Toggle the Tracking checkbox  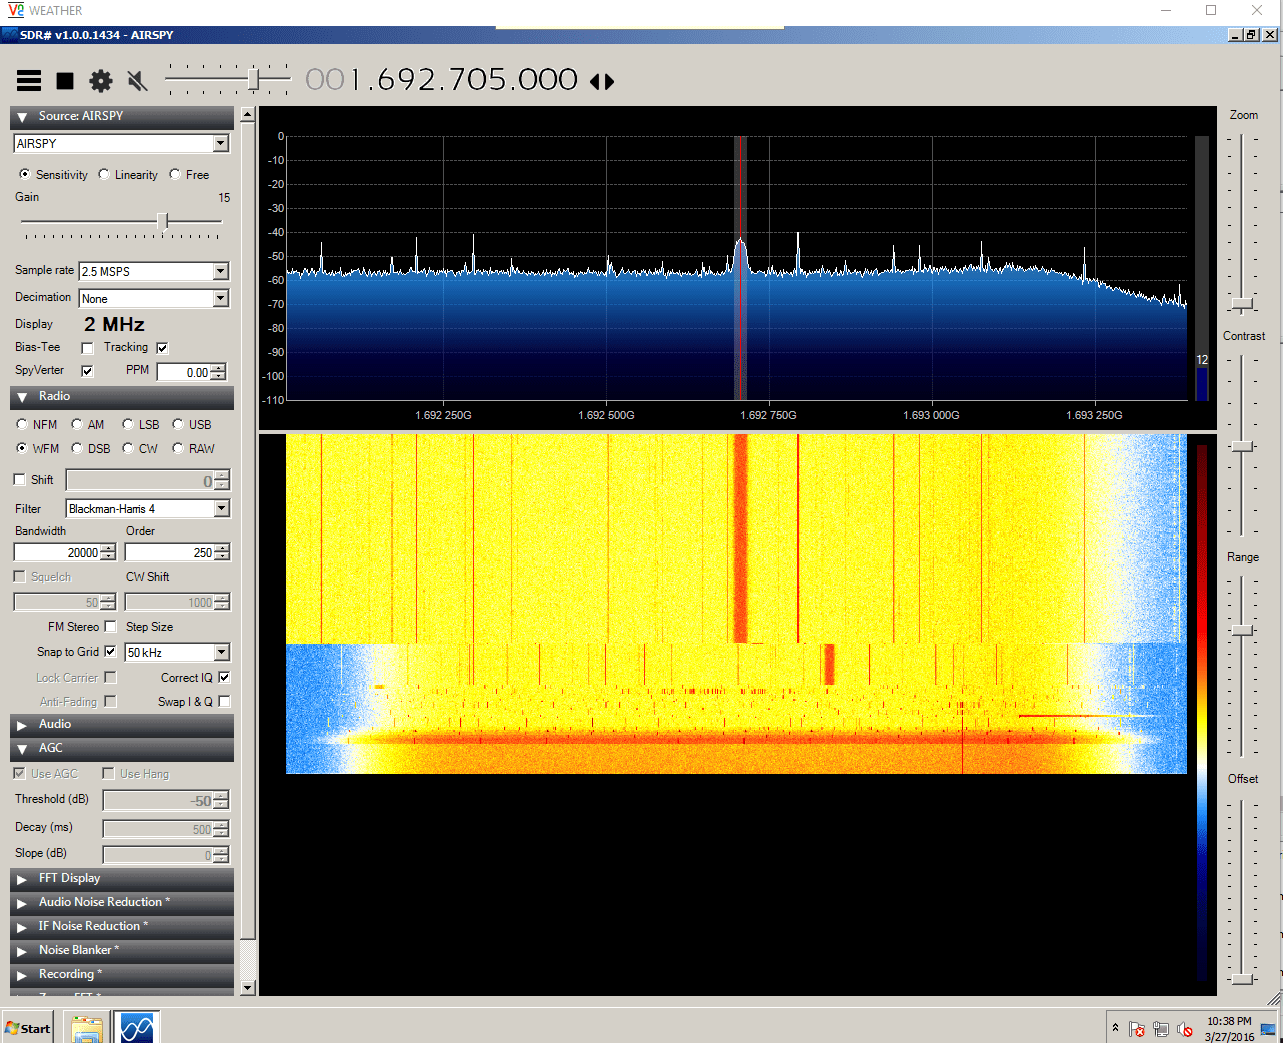(162, 348)
